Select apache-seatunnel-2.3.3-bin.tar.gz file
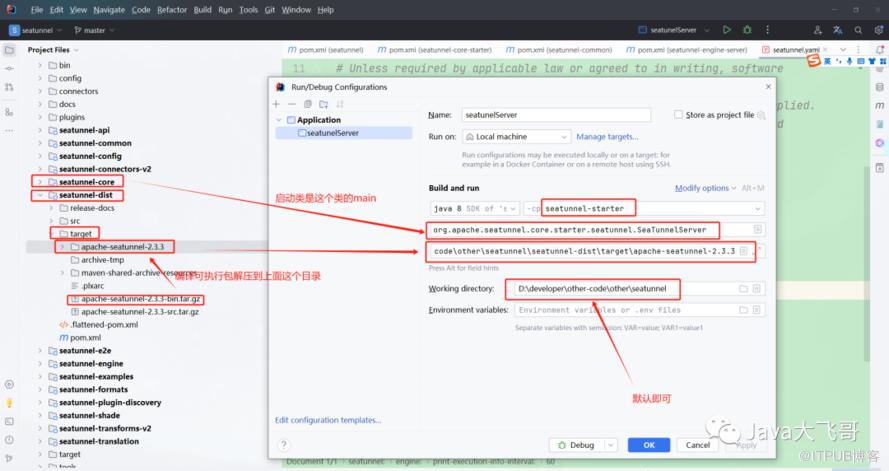The width and height of the screenshot is (889, 471). [135, 299]
